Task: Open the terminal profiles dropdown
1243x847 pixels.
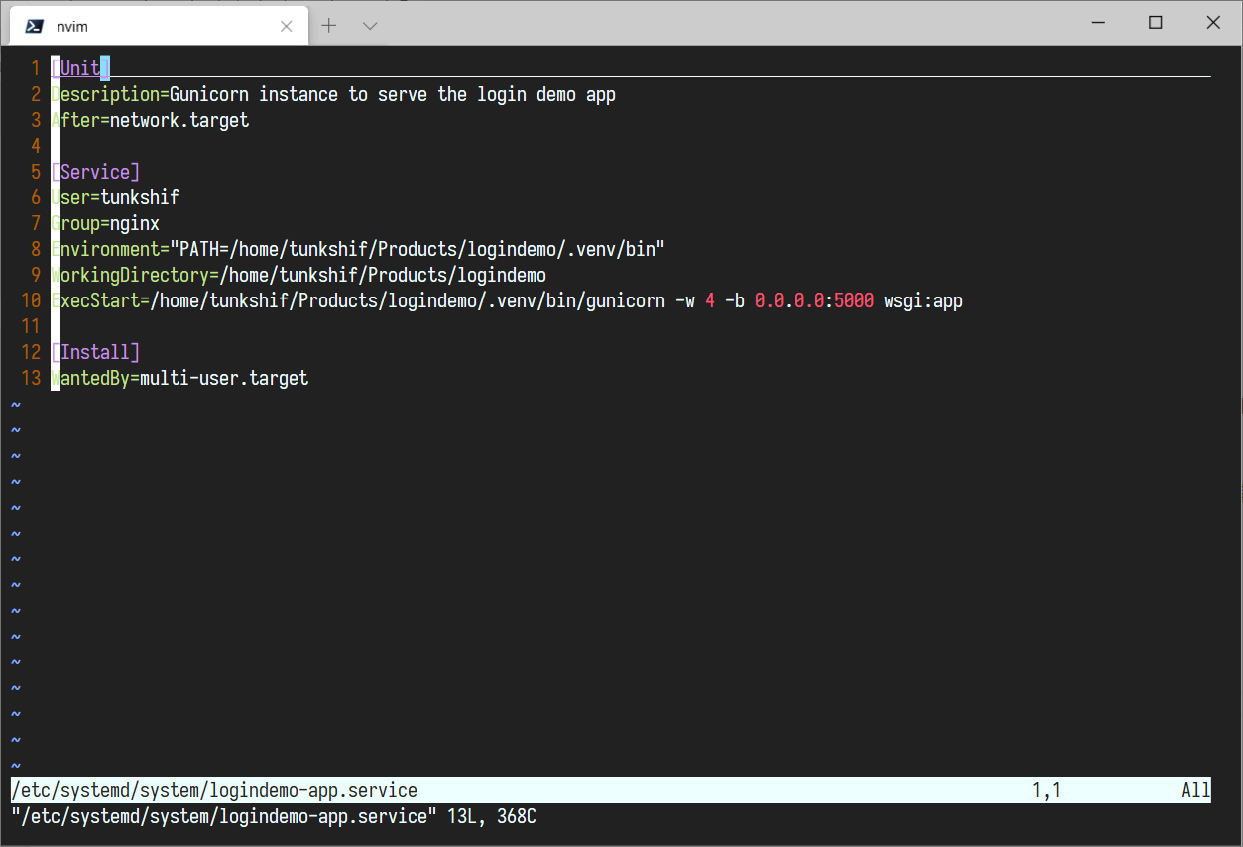Action: (370, 26)
